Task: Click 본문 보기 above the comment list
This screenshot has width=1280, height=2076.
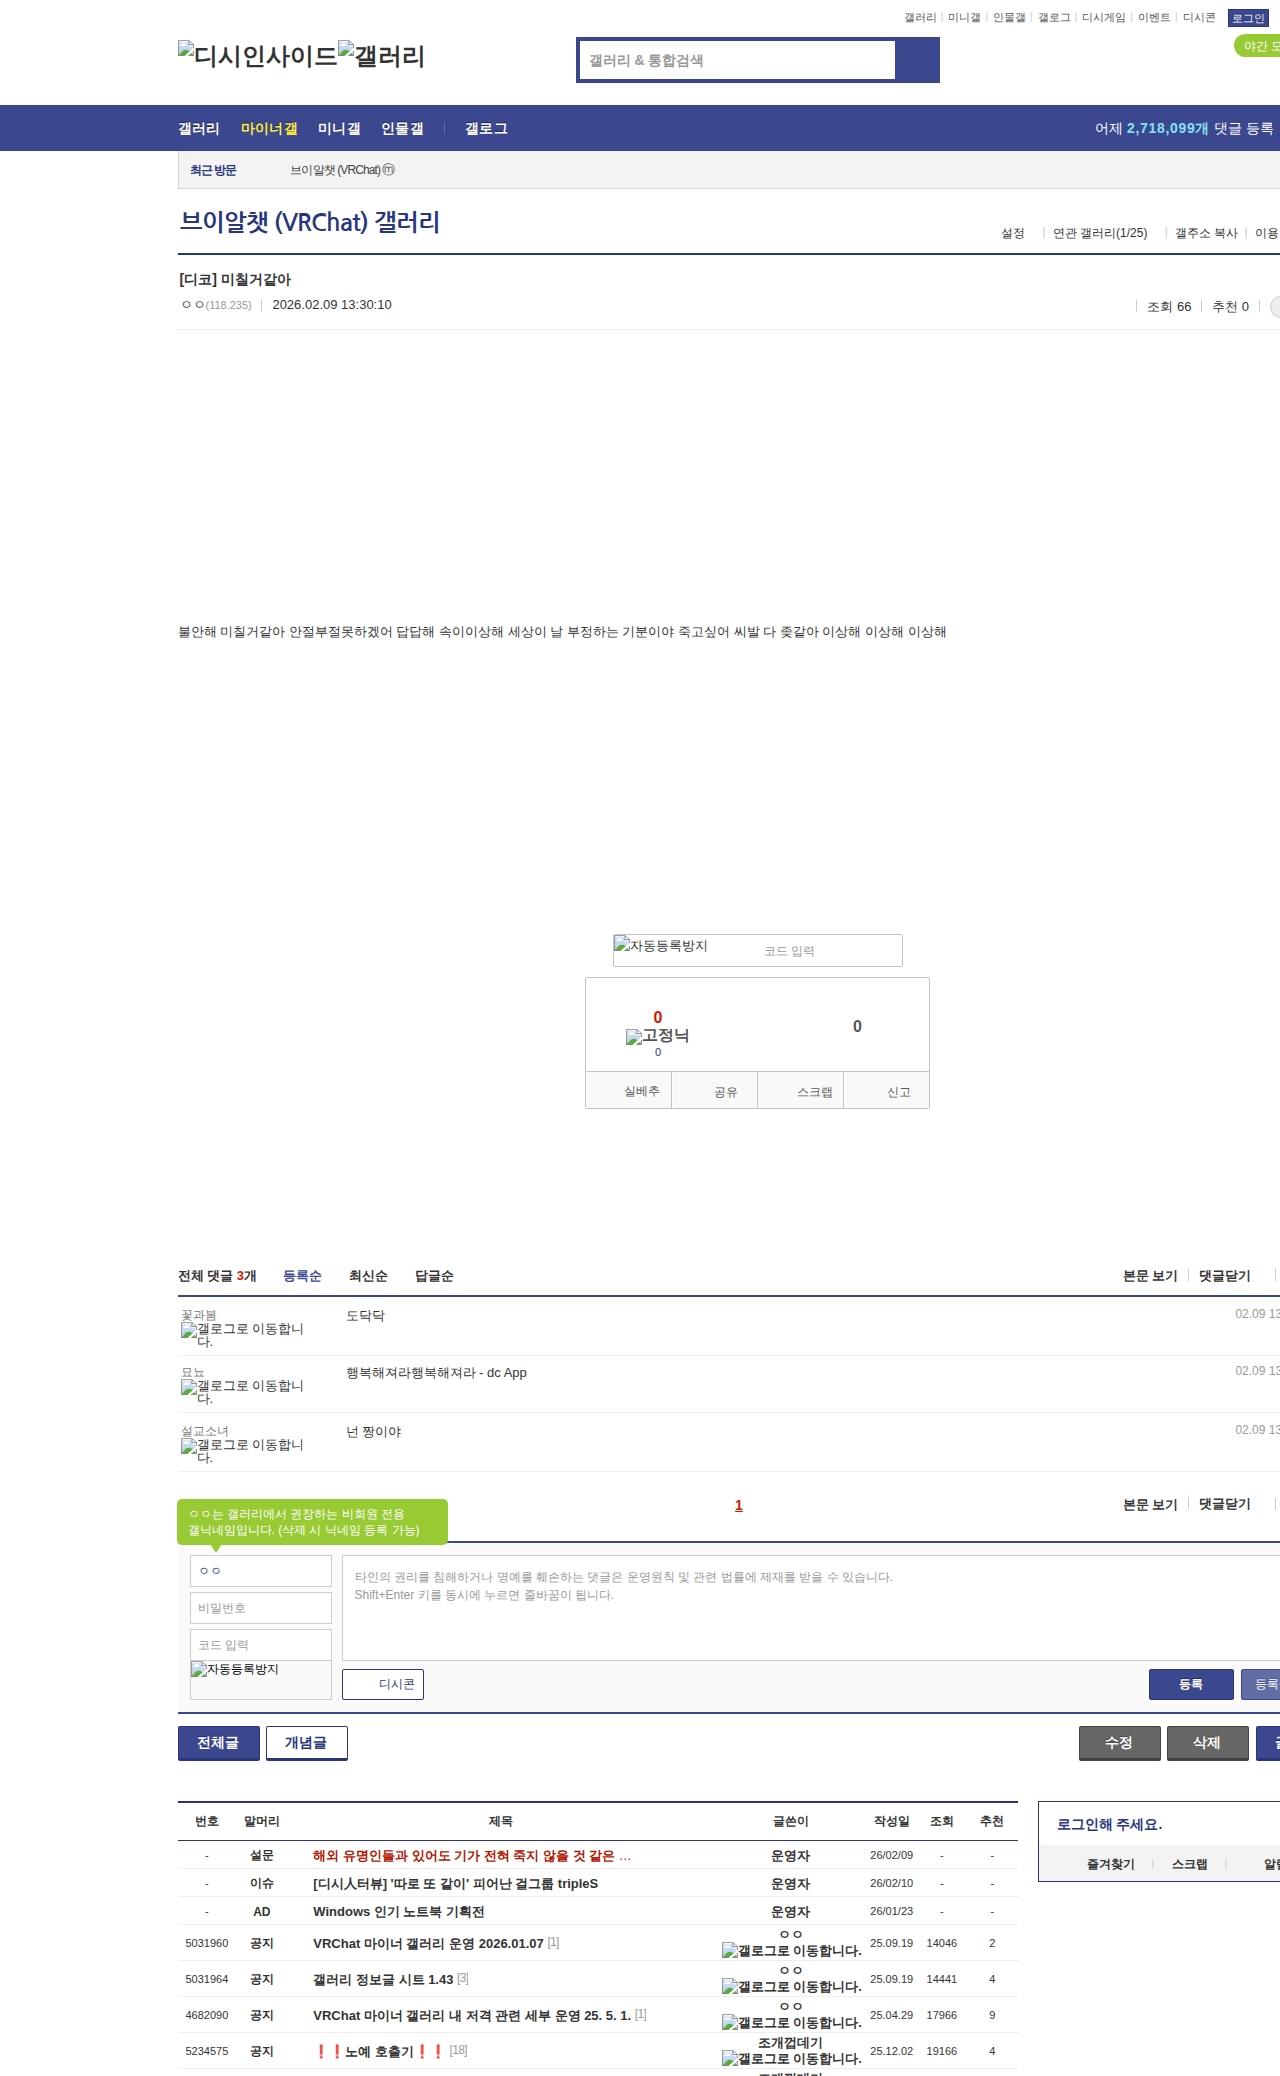Action: pos(1150,1276)
